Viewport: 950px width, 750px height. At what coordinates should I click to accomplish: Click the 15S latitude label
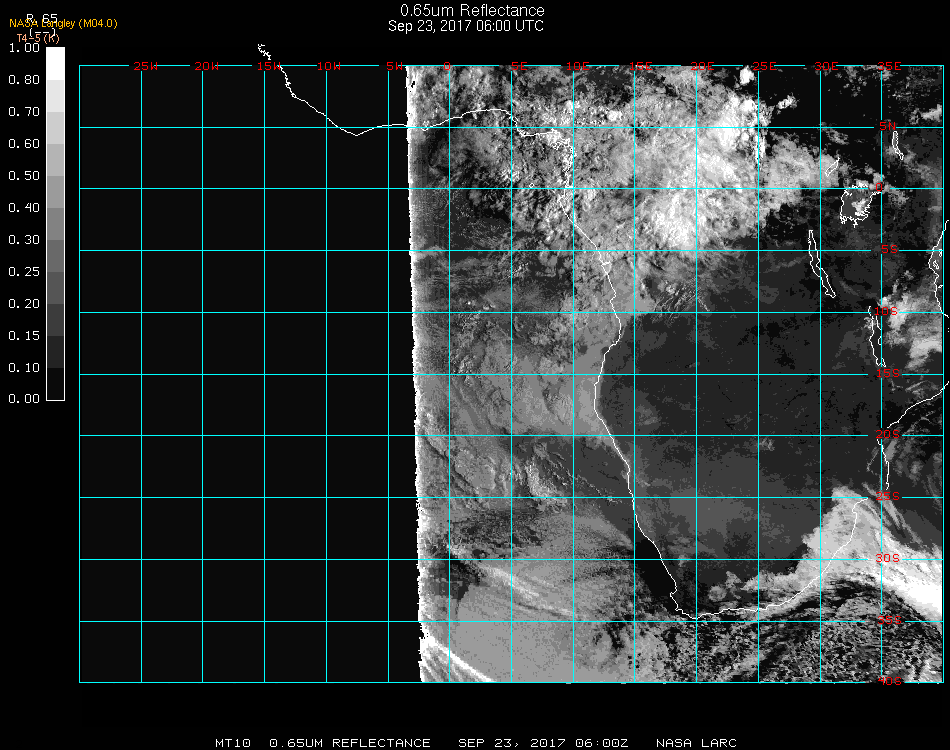pos(888,374)
